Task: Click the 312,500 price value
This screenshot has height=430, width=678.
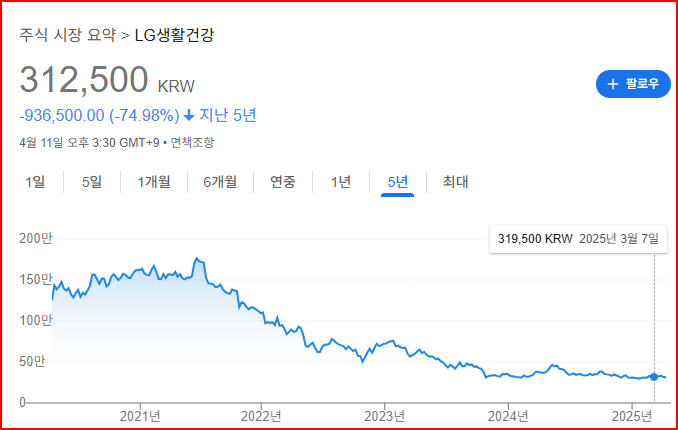Action: coord(84,80)
